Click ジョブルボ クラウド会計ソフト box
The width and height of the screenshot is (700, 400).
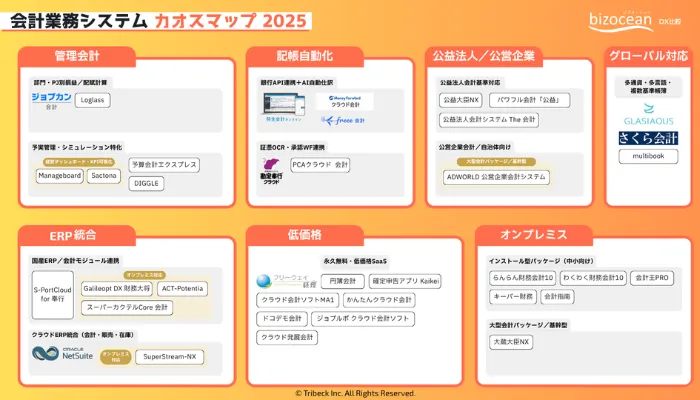363,319
